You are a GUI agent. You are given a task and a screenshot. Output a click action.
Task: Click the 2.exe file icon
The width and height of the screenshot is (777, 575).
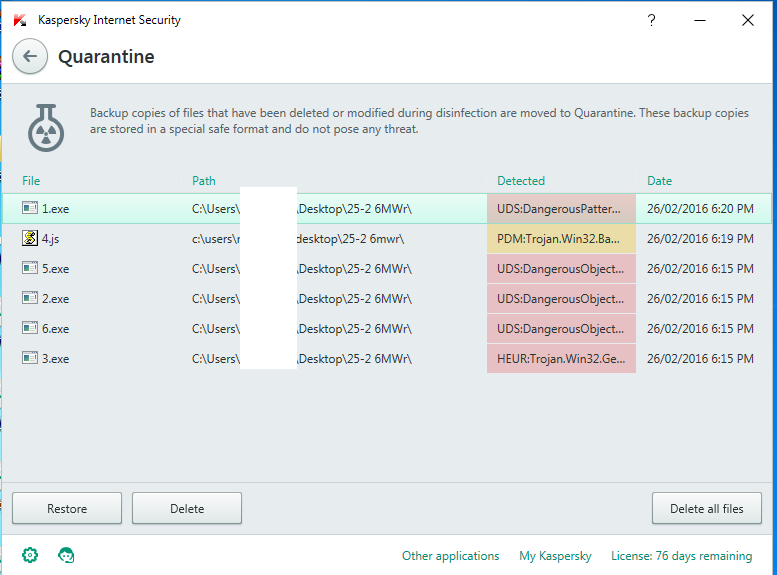coord(30,298)
